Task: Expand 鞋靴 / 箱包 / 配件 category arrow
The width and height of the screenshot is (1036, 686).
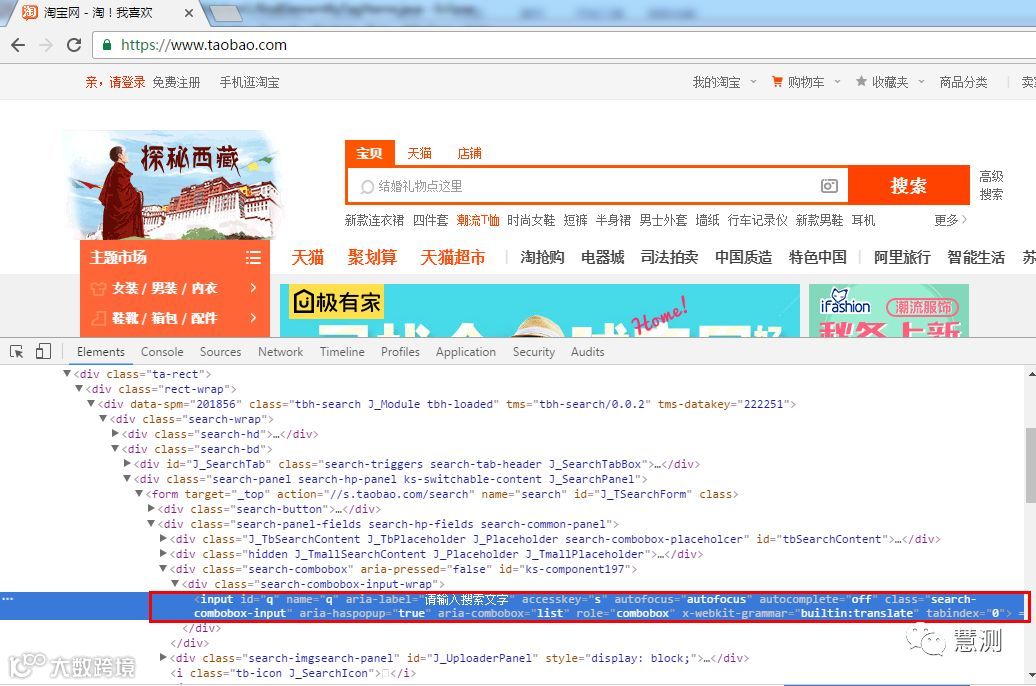Action: 253,318
